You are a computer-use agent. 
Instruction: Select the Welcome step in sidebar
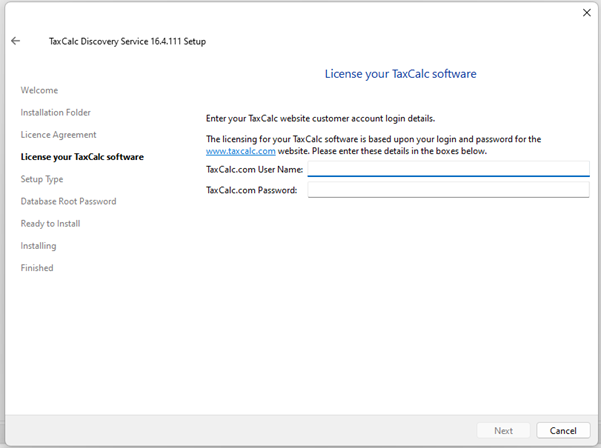pyautogui.click(x=39, y=91)
